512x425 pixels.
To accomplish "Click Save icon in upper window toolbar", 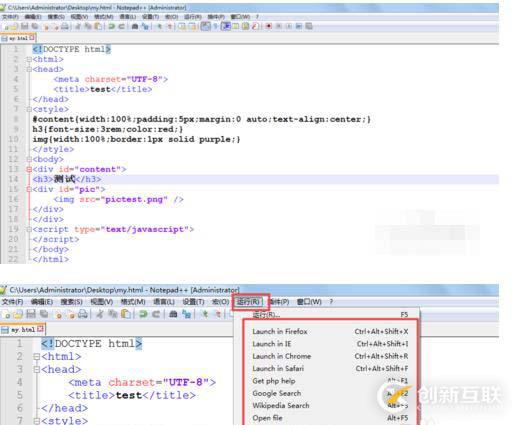I will 25,27.
